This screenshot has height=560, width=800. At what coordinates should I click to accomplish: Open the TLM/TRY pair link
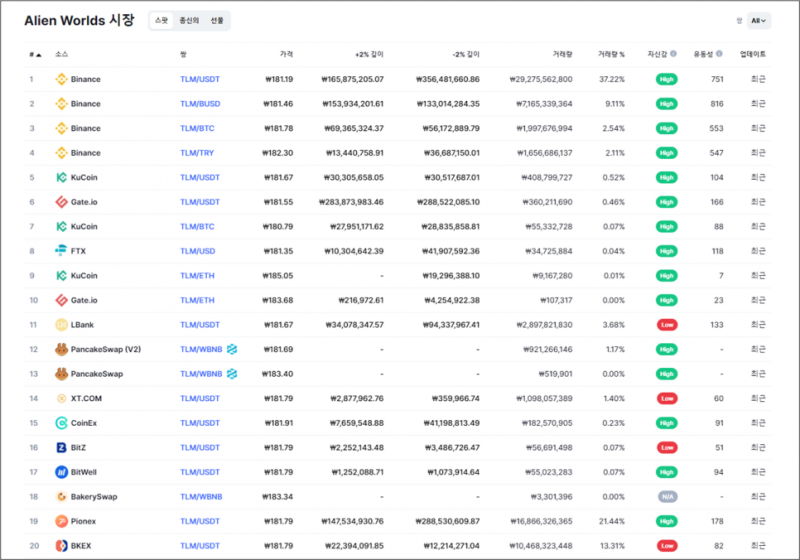coord(197,153)
